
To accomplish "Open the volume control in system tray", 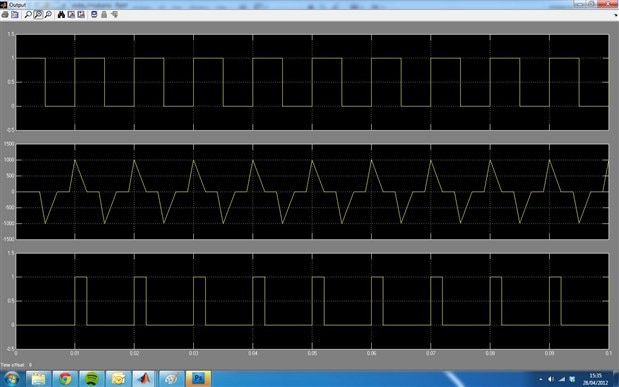I will pyautogui.click(x=551, y=379).
